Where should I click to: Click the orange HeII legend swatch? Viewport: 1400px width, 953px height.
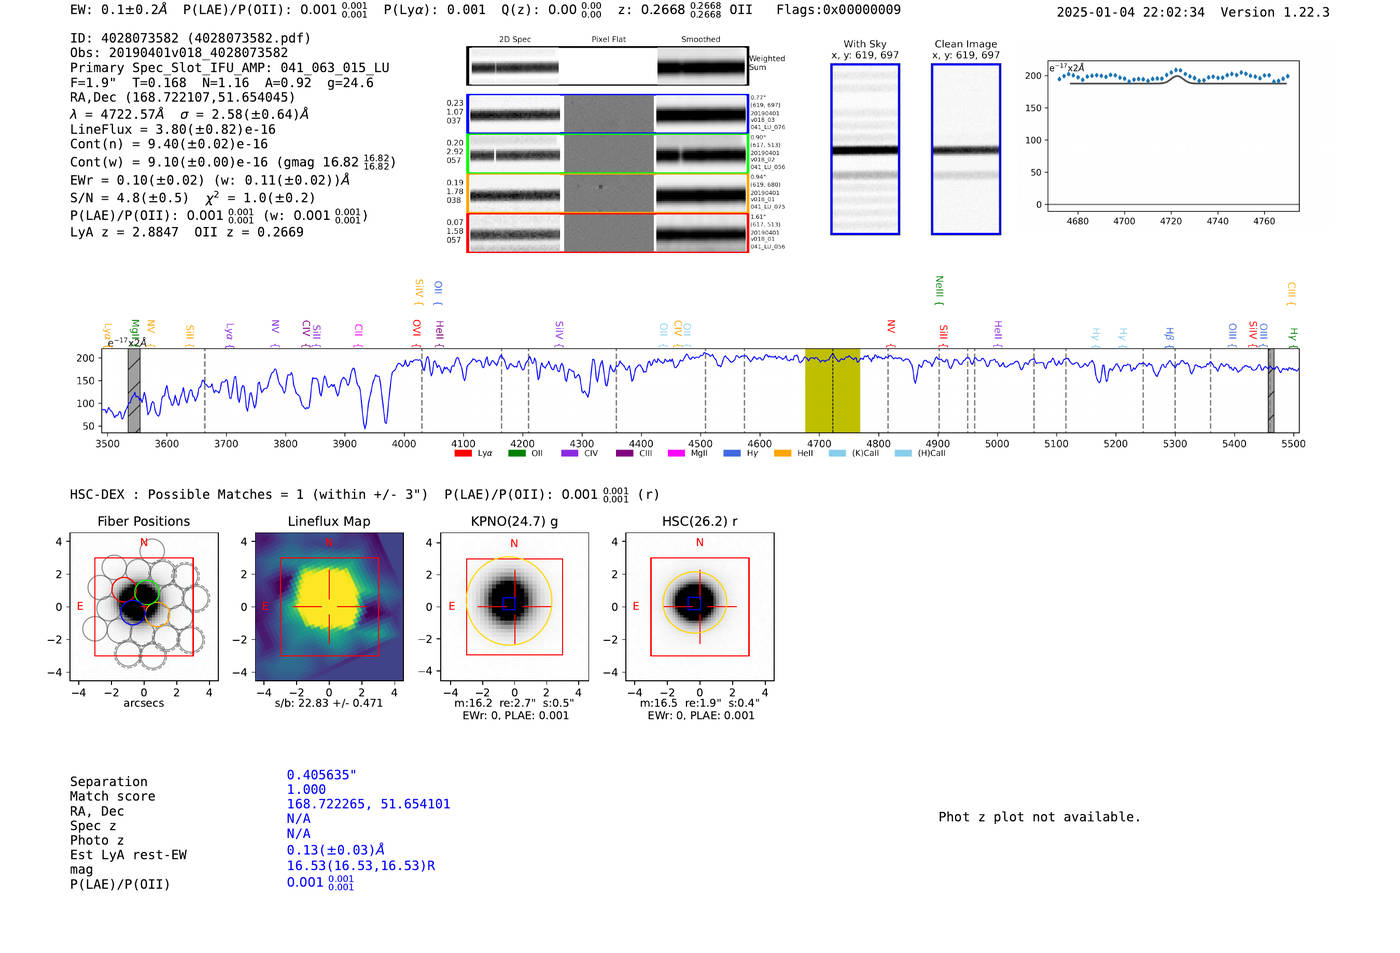[x=783, y=454]
